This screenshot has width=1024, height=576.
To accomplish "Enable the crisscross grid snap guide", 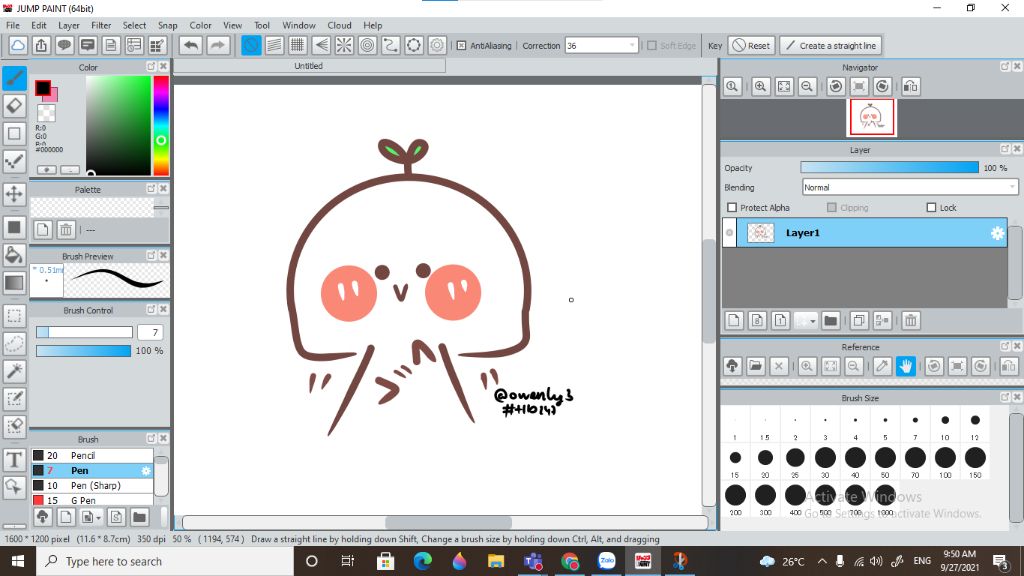I will pyautogui.click(x=297, y=46).
